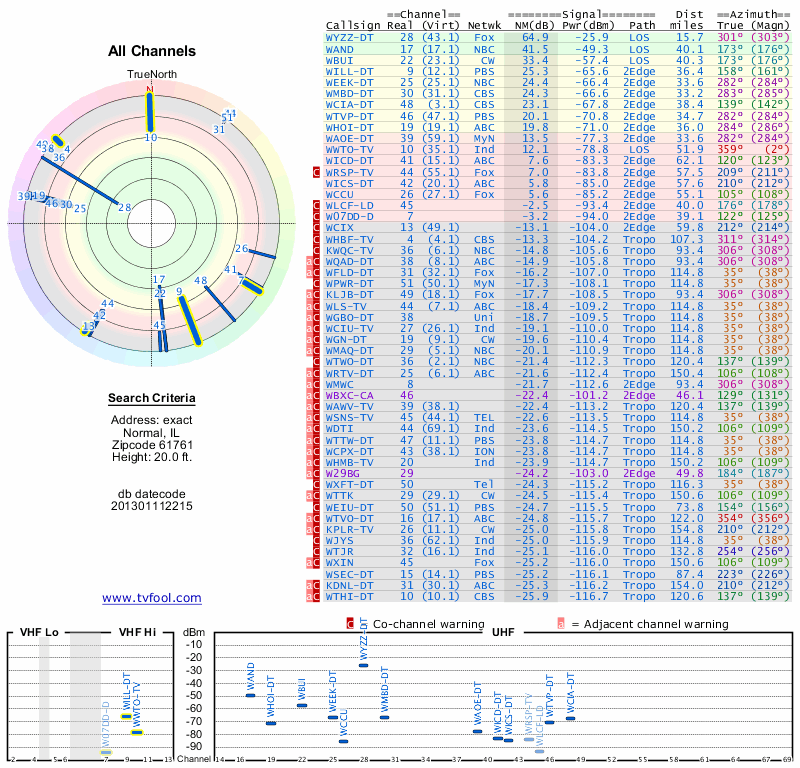This screenshot has height=768, width=800.
Task: Click the channel 9 bar on the radar plot
Action: click(x=190, y=320)
